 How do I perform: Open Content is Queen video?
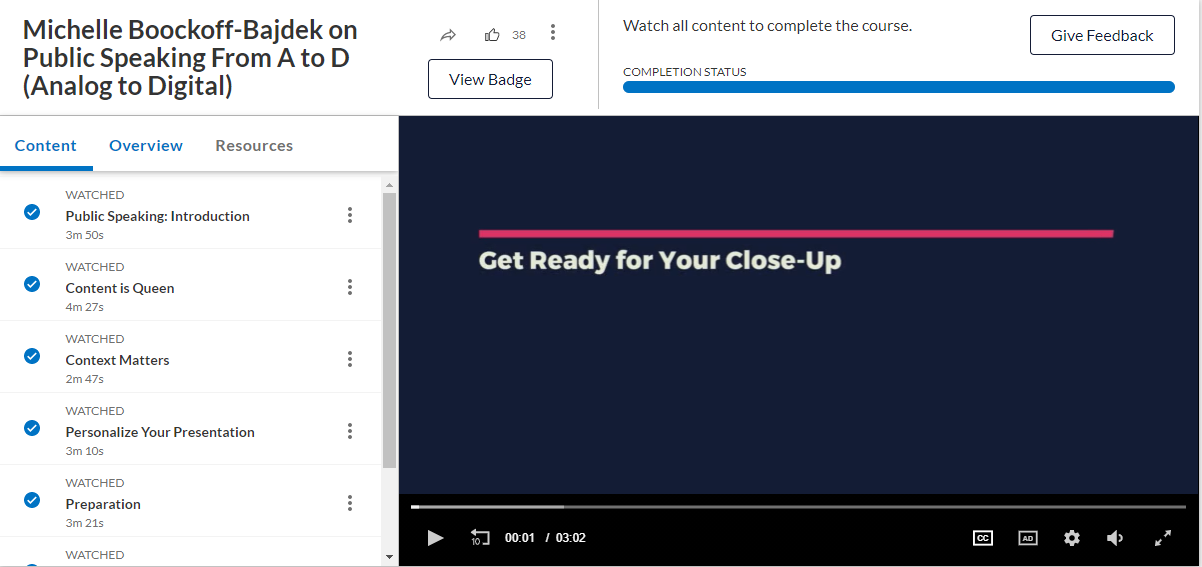120,288
